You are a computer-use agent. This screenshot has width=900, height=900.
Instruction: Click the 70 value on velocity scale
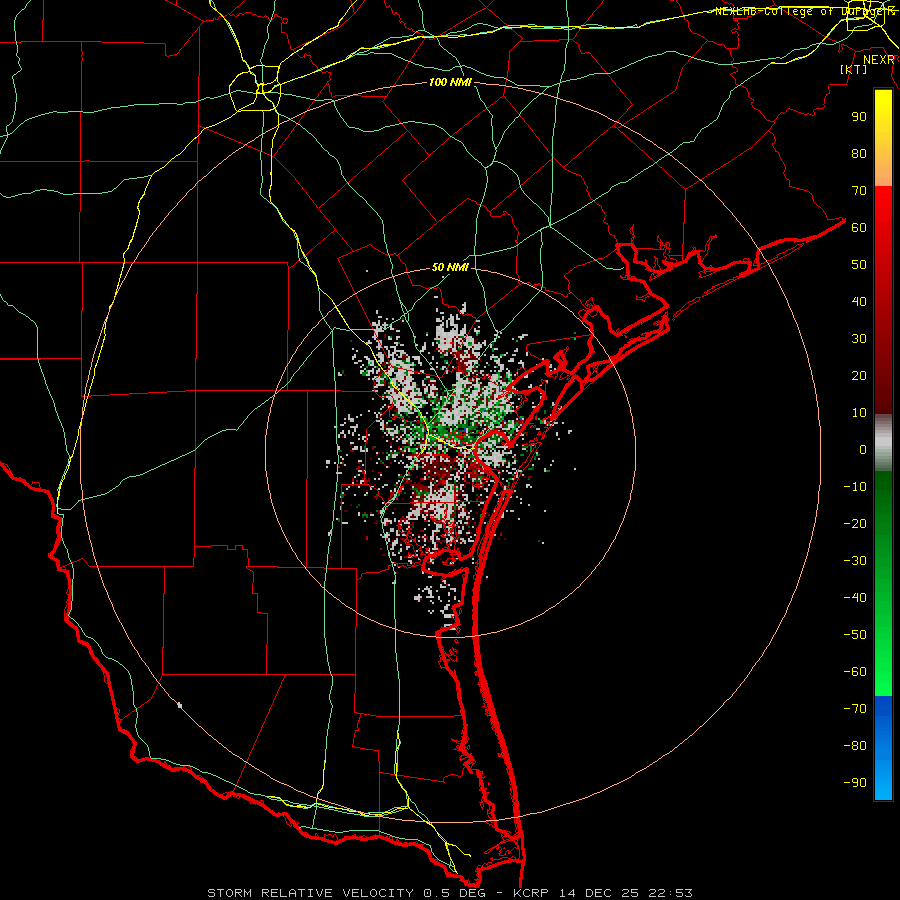point(859,191)
